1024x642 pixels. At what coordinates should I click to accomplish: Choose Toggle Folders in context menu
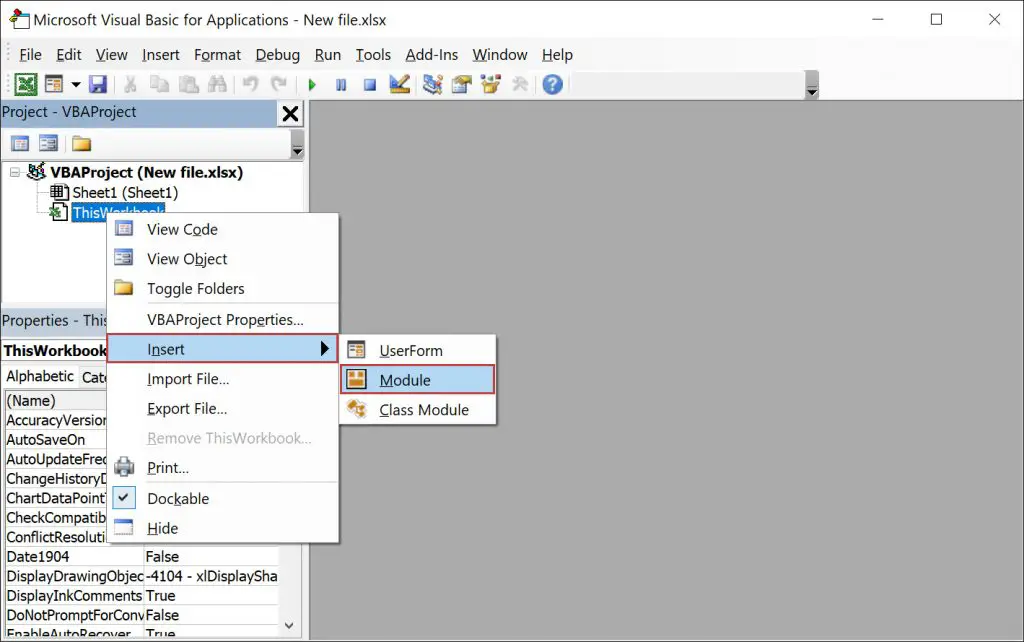coord(223,289)
